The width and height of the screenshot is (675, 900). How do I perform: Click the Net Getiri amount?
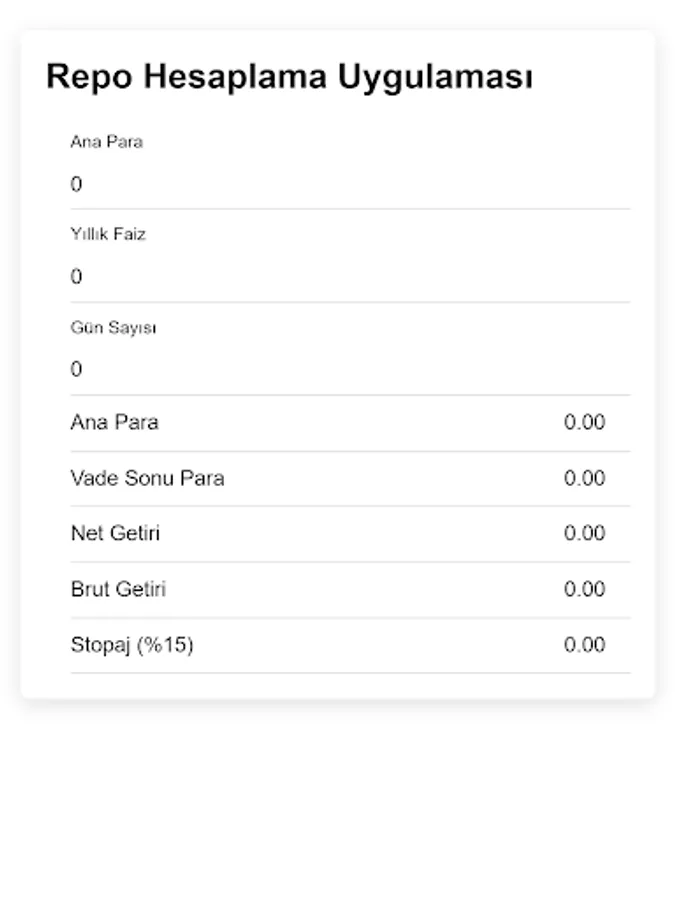pyautogui.click(x=584, y=533)
